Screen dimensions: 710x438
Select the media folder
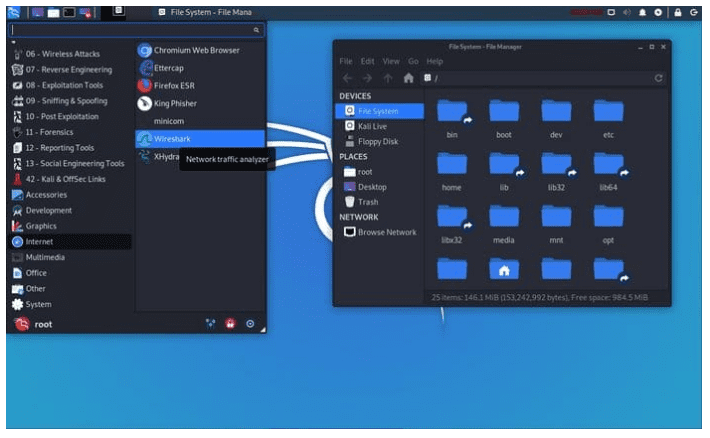[504, 225]
